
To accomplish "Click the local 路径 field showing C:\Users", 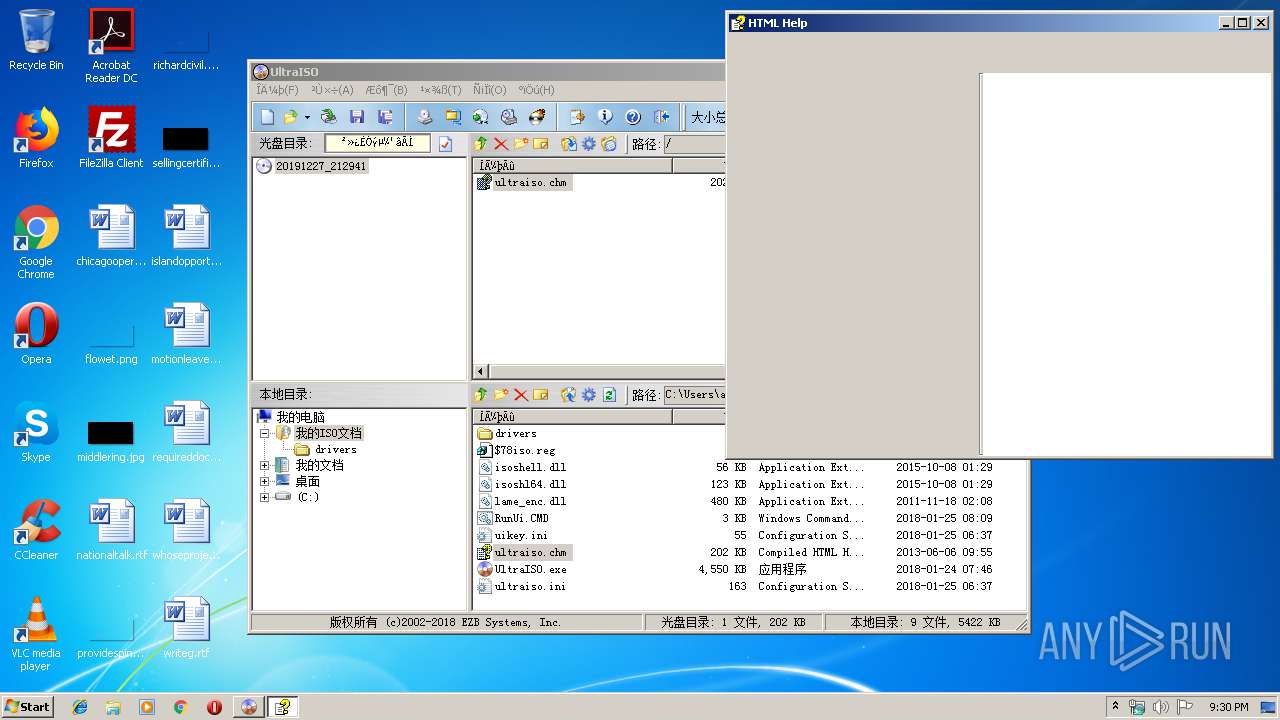I will tap(694, 395).
